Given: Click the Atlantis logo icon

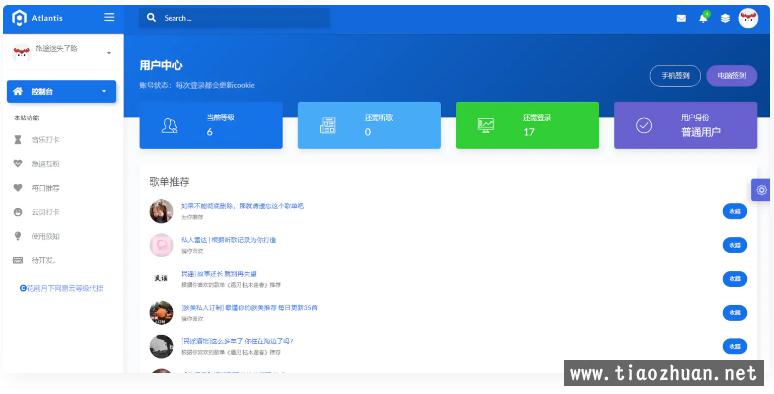Looking at the screenshot, I should pos(19,18).
